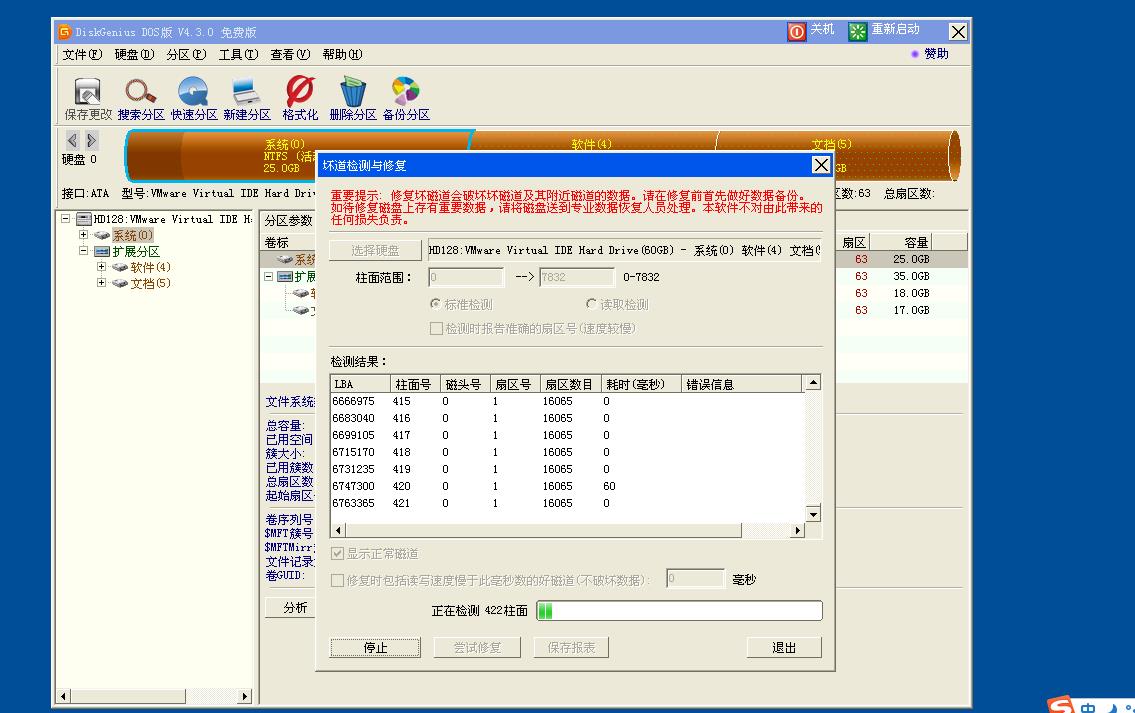The image size is (1135, 713).
Task: Click the 错误信息 column header
Action: (742, 384)
